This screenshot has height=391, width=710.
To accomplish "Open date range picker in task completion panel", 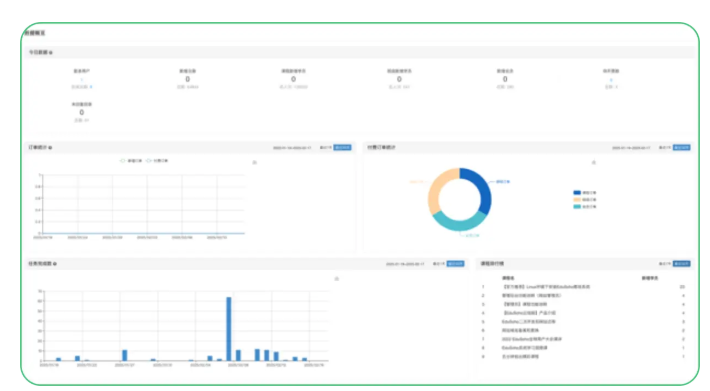I will [x=405, y=264].
